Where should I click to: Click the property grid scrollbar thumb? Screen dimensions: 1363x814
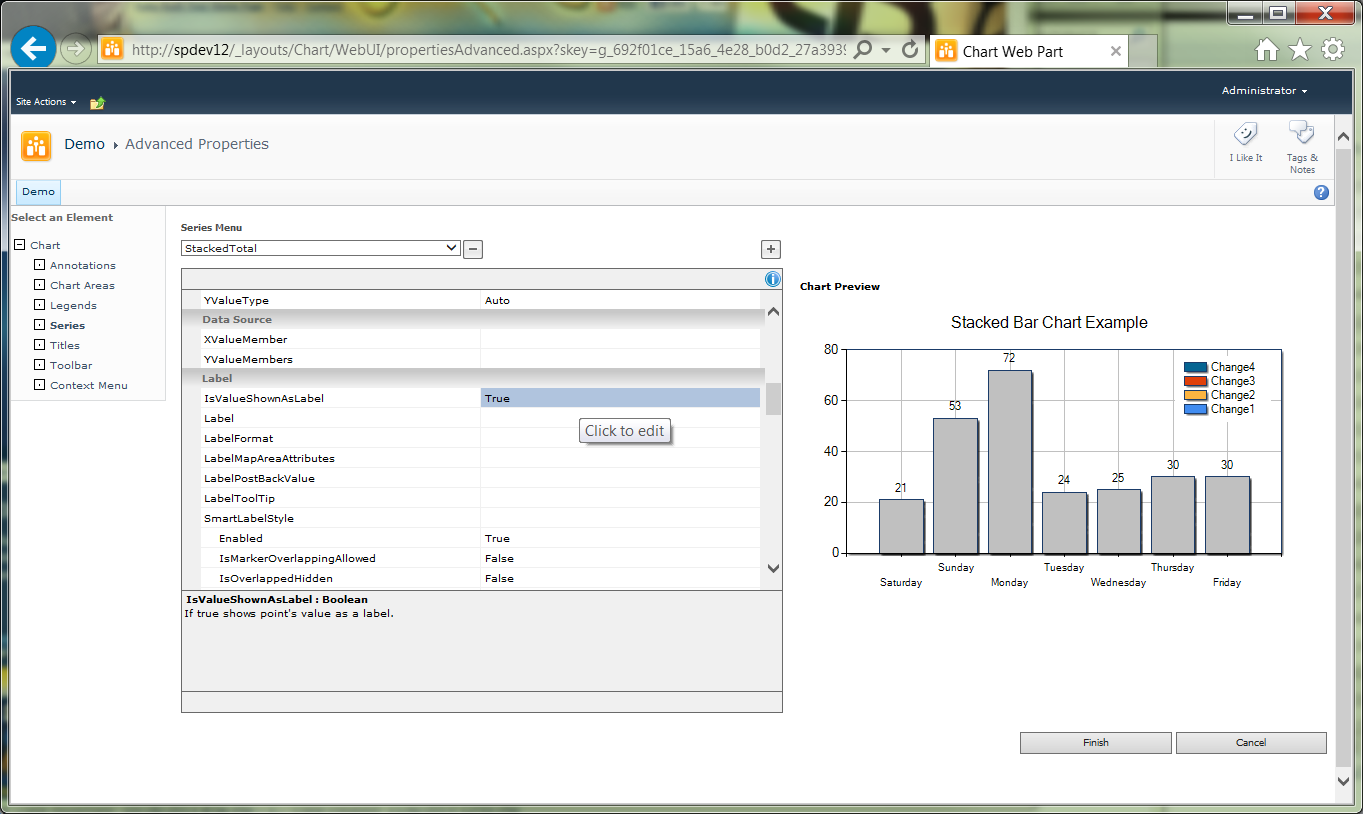(x=773, y=398)
